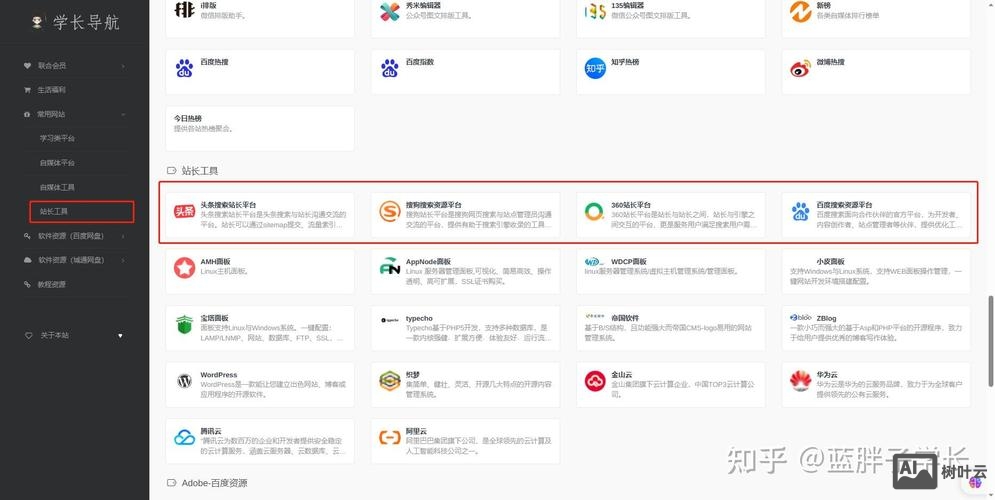Click the 站长工具 section heading
The width and height of the screenshot is (995, 500).
[x=200, y=171]
